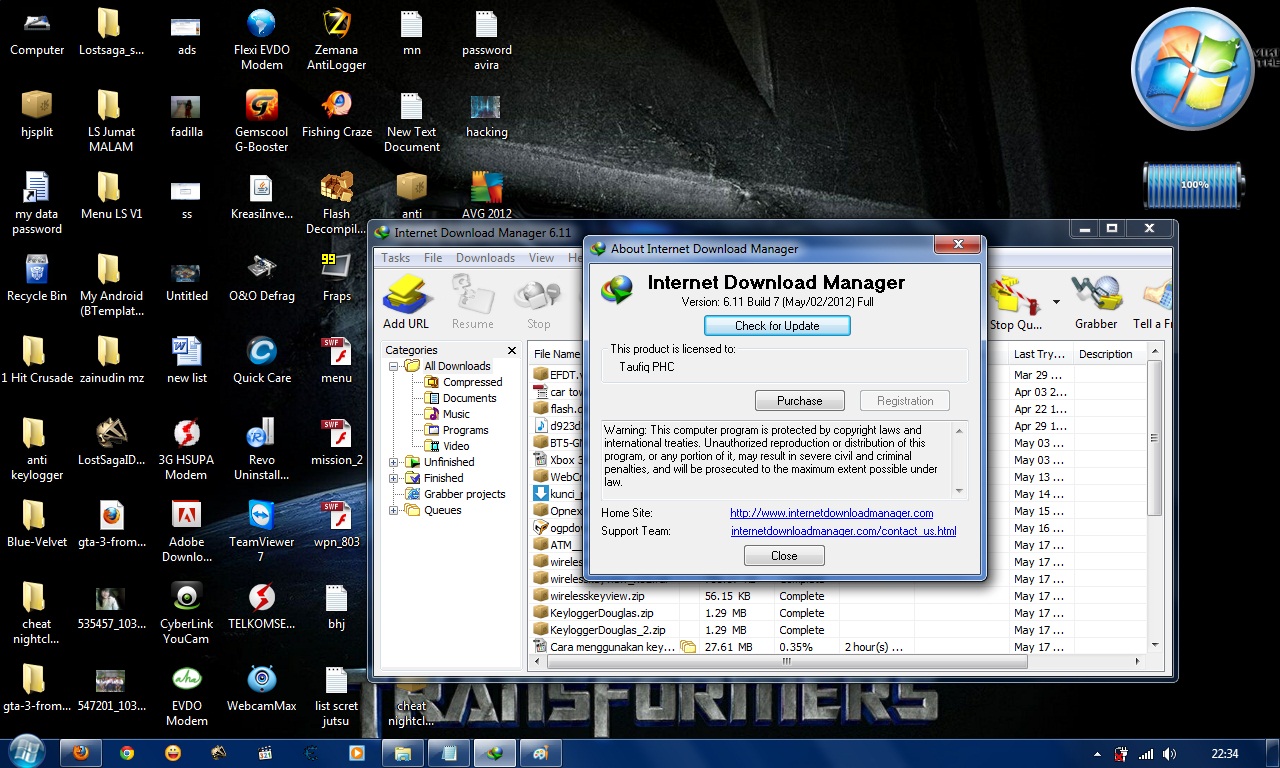
Task: Click the warning text box scroll-down arrow
Action: click(x=960, y=491)
